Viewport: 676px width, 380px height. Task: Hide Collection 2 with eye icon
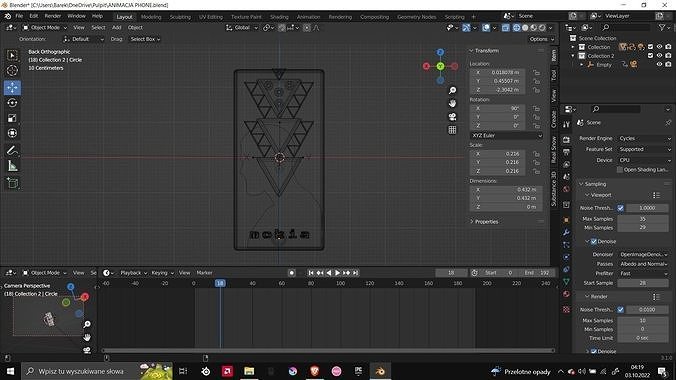tap(659, 56)
